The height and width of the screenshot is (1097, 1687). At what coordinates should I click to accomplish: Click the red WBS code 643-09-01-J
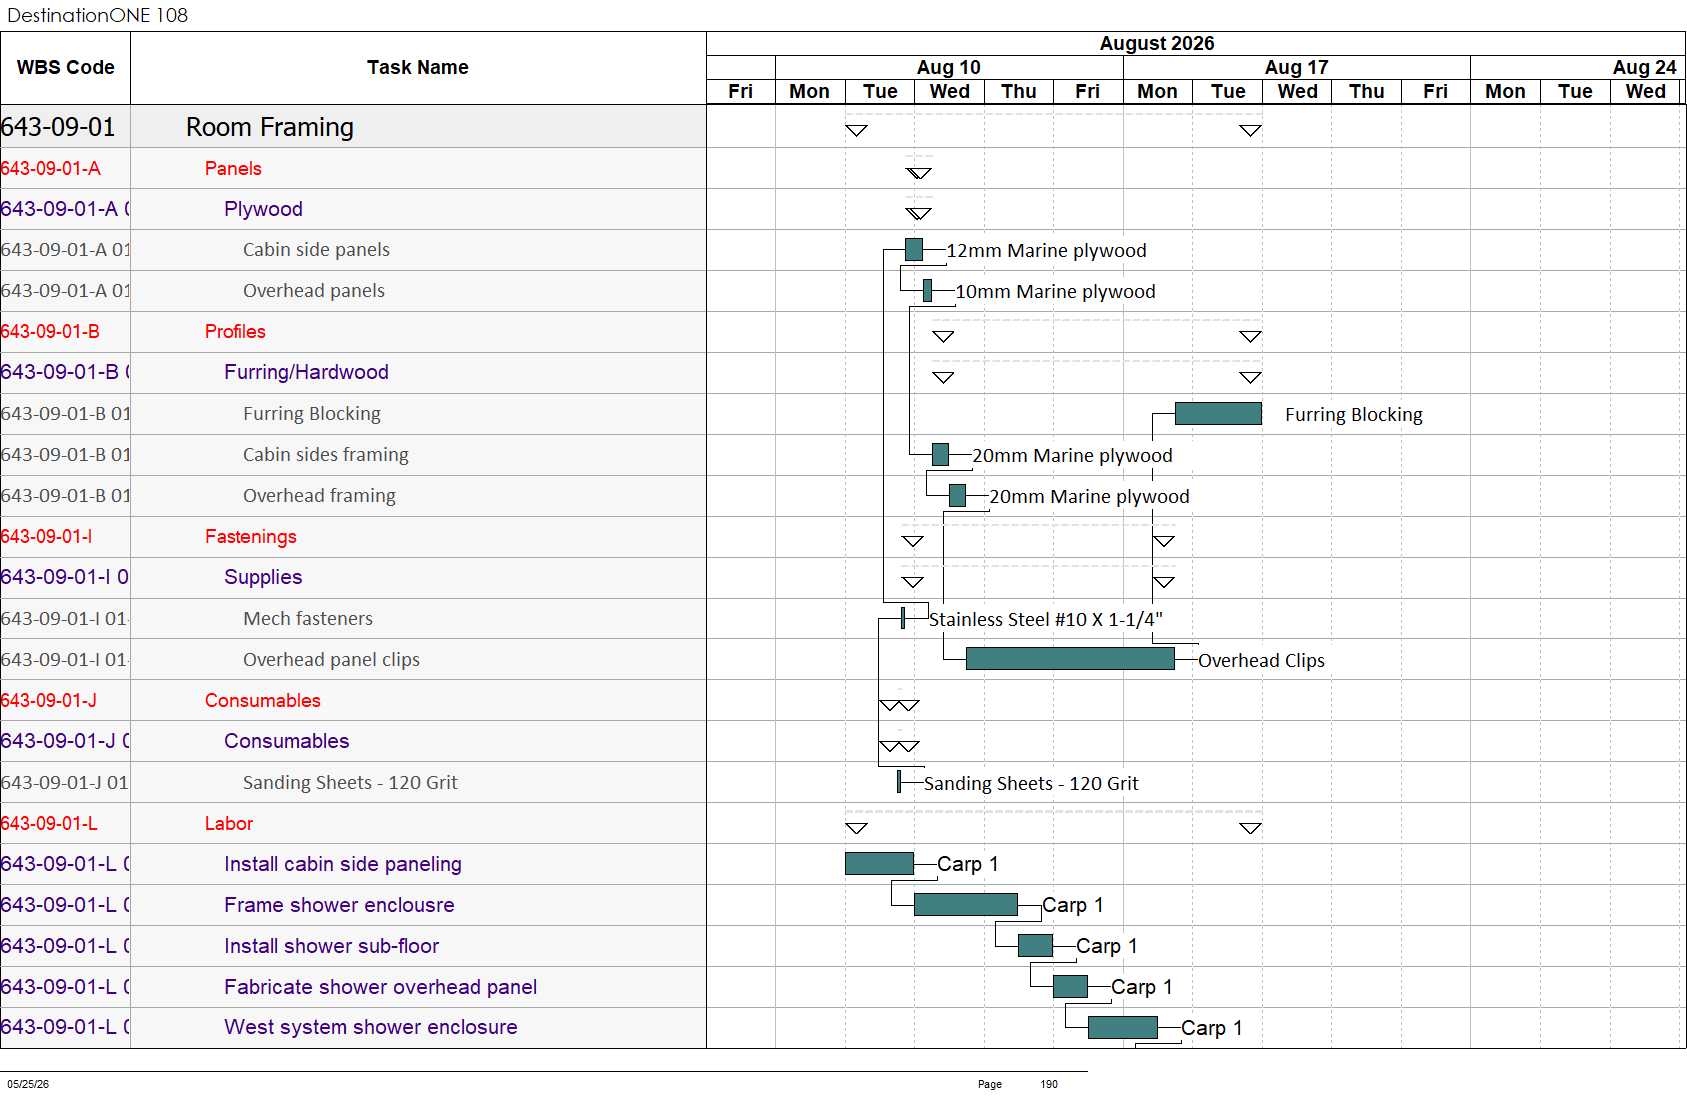49,701
